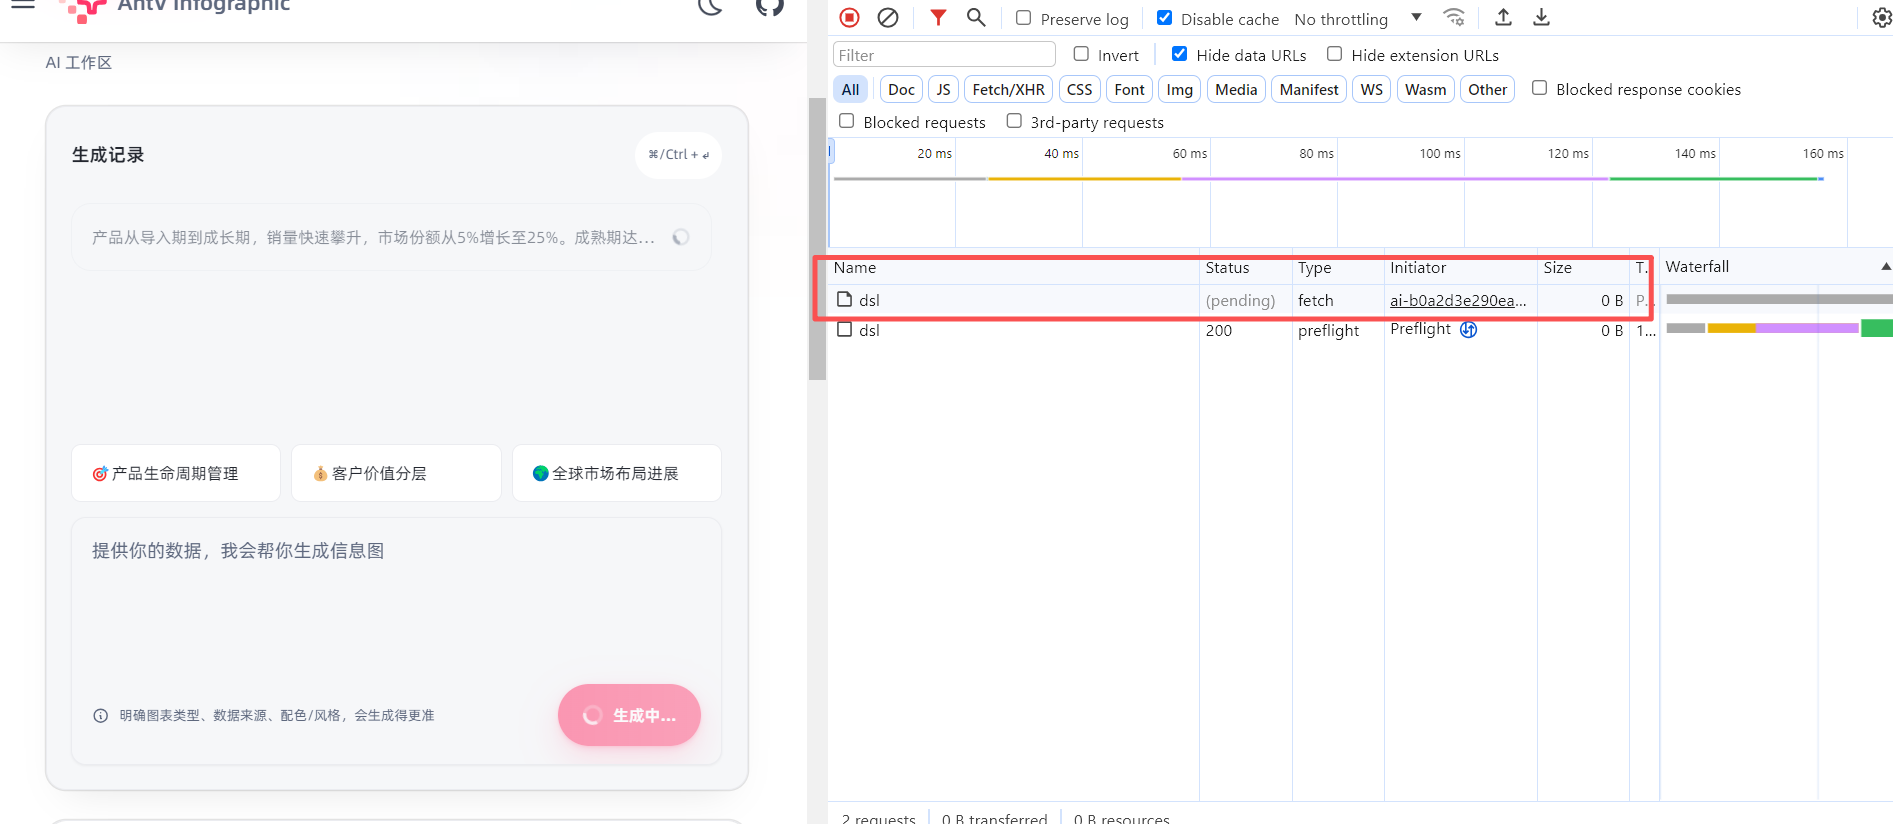The height and width of the screenshot is (824, 1893).
Task: Filter by Other type
Action: click(1487, 89)
